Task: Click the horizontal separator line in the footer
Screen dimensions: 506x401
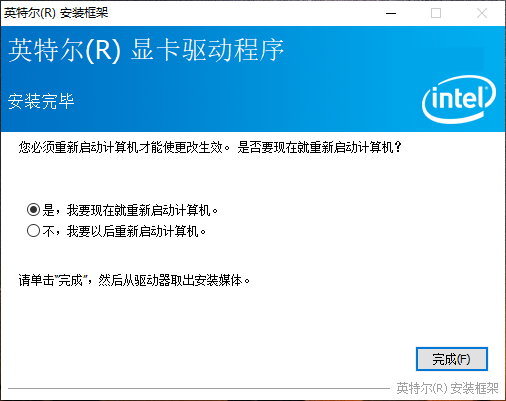Action: click(199, 388)
